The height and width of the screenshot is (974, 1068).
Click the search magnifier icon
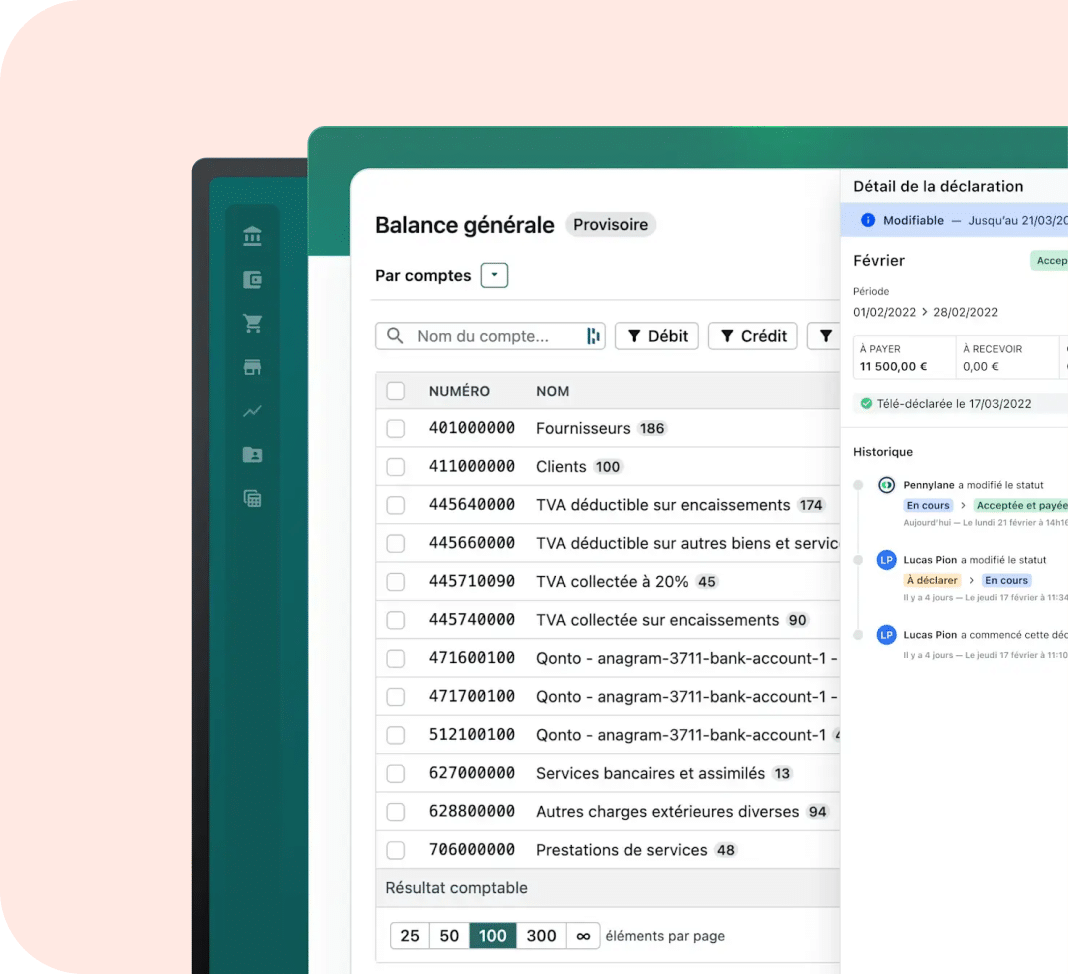(x=395, y=336)
